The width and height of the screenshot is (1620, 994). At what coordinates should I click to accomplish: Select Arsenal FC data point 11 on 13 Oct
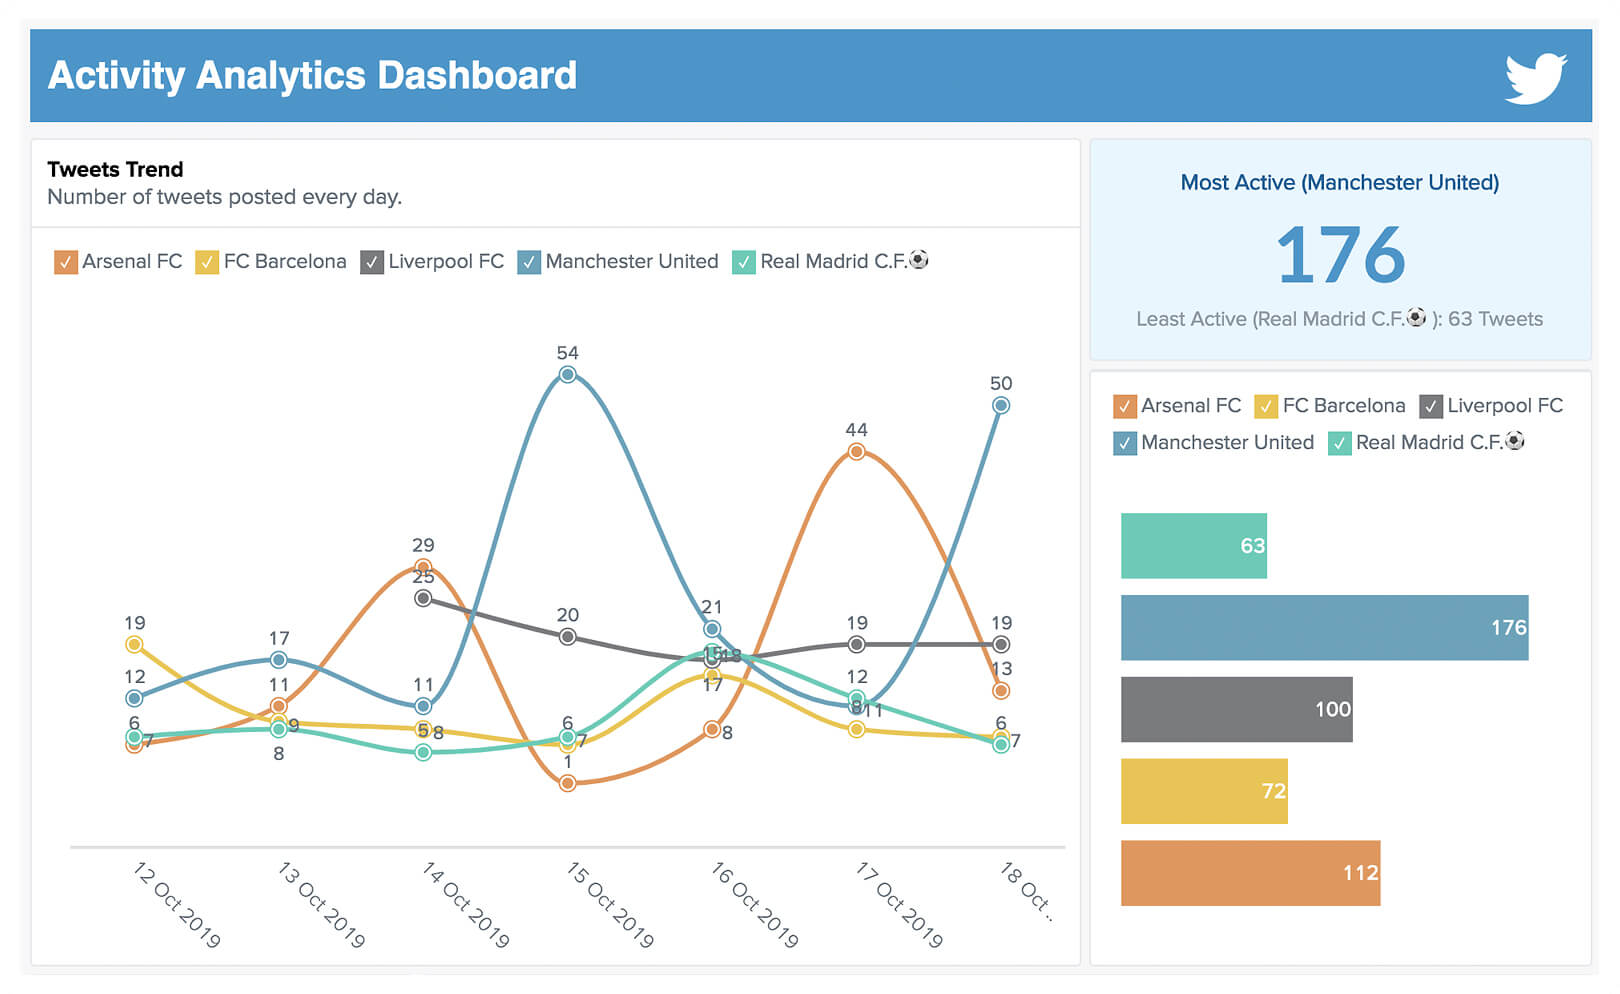pos(279,706)
